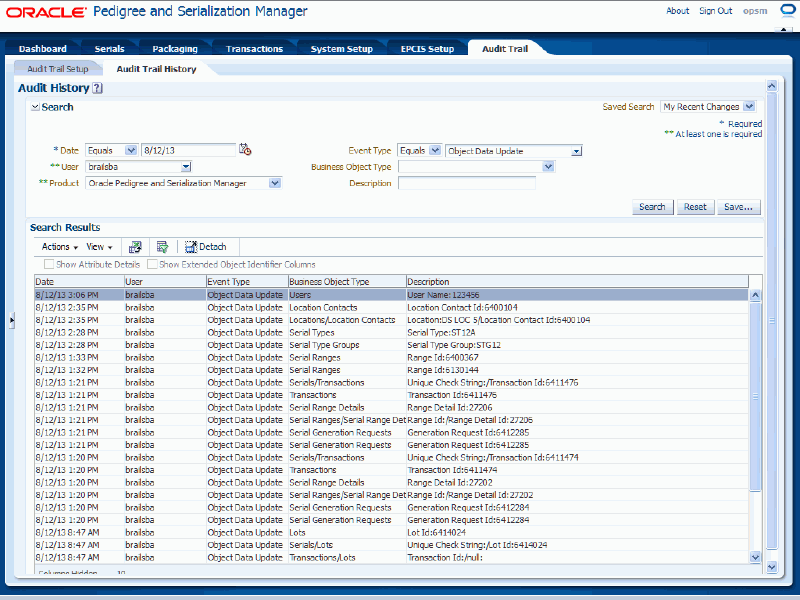Open the Audit Trail Setup subtab
The height and width of the screenshot is (600, 800).
pyautogui.click(x=58, y=69)
